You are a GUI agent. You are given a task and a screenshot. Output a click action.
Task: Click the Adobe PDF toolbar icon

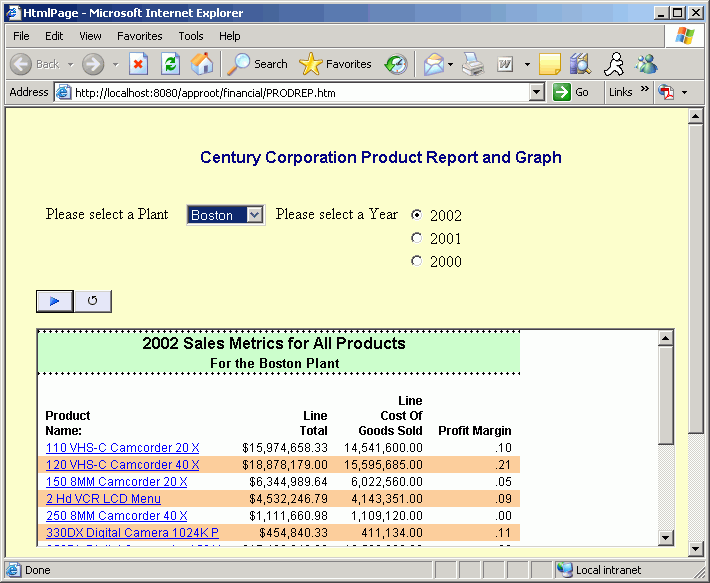[x=666, y=92]
